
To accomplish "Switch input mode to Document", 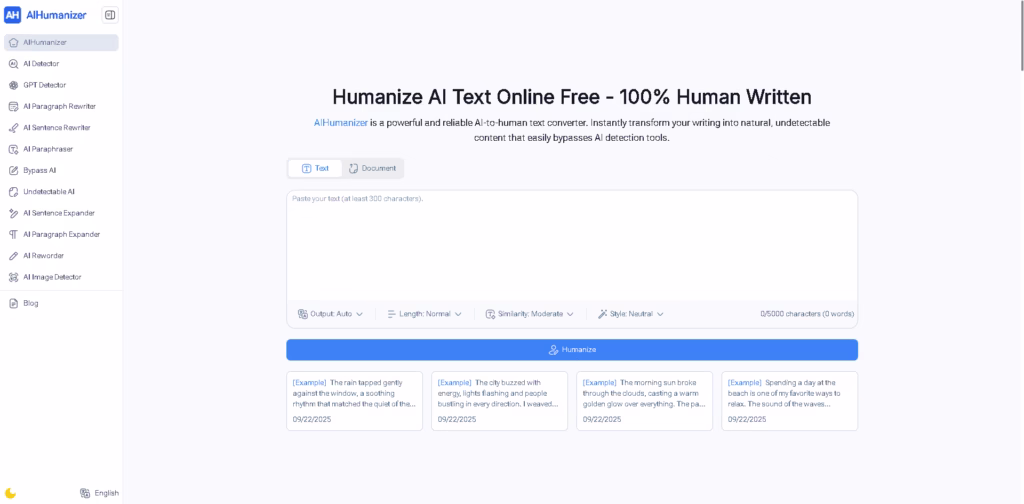I will (372, 168).
